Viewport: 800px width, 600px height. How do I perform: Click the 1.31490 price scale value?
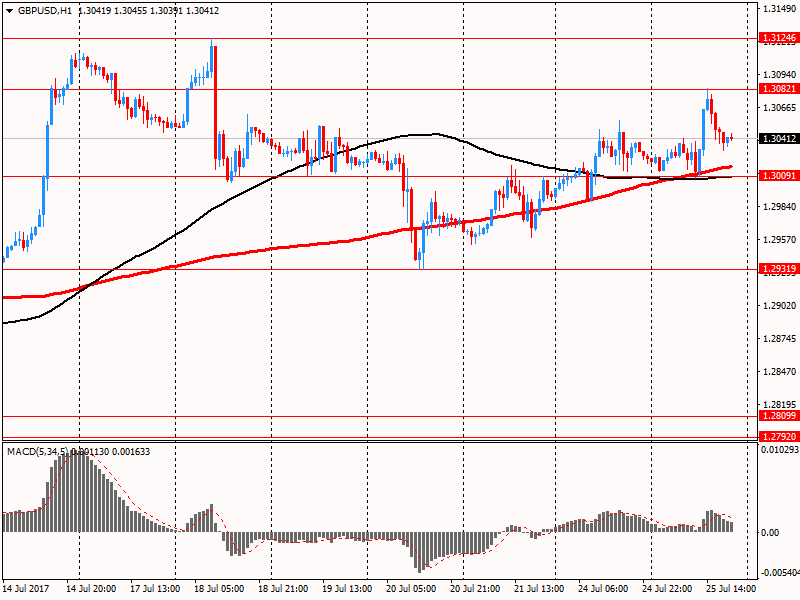click(780, 9)
